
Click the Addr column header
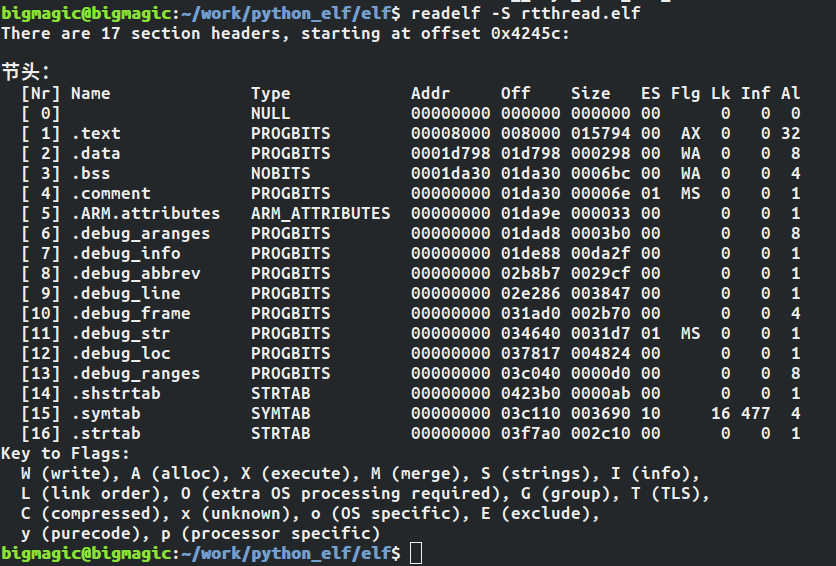pyautogui.click(x=431, y=94)
